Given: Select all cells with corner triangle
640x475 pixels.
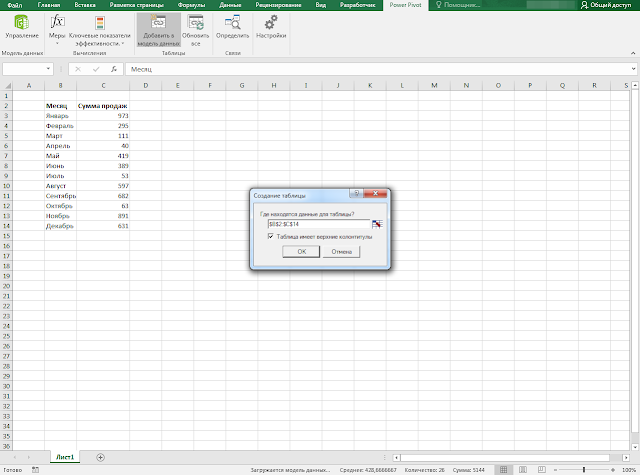Looking at the screenshot, I should 7,86.
